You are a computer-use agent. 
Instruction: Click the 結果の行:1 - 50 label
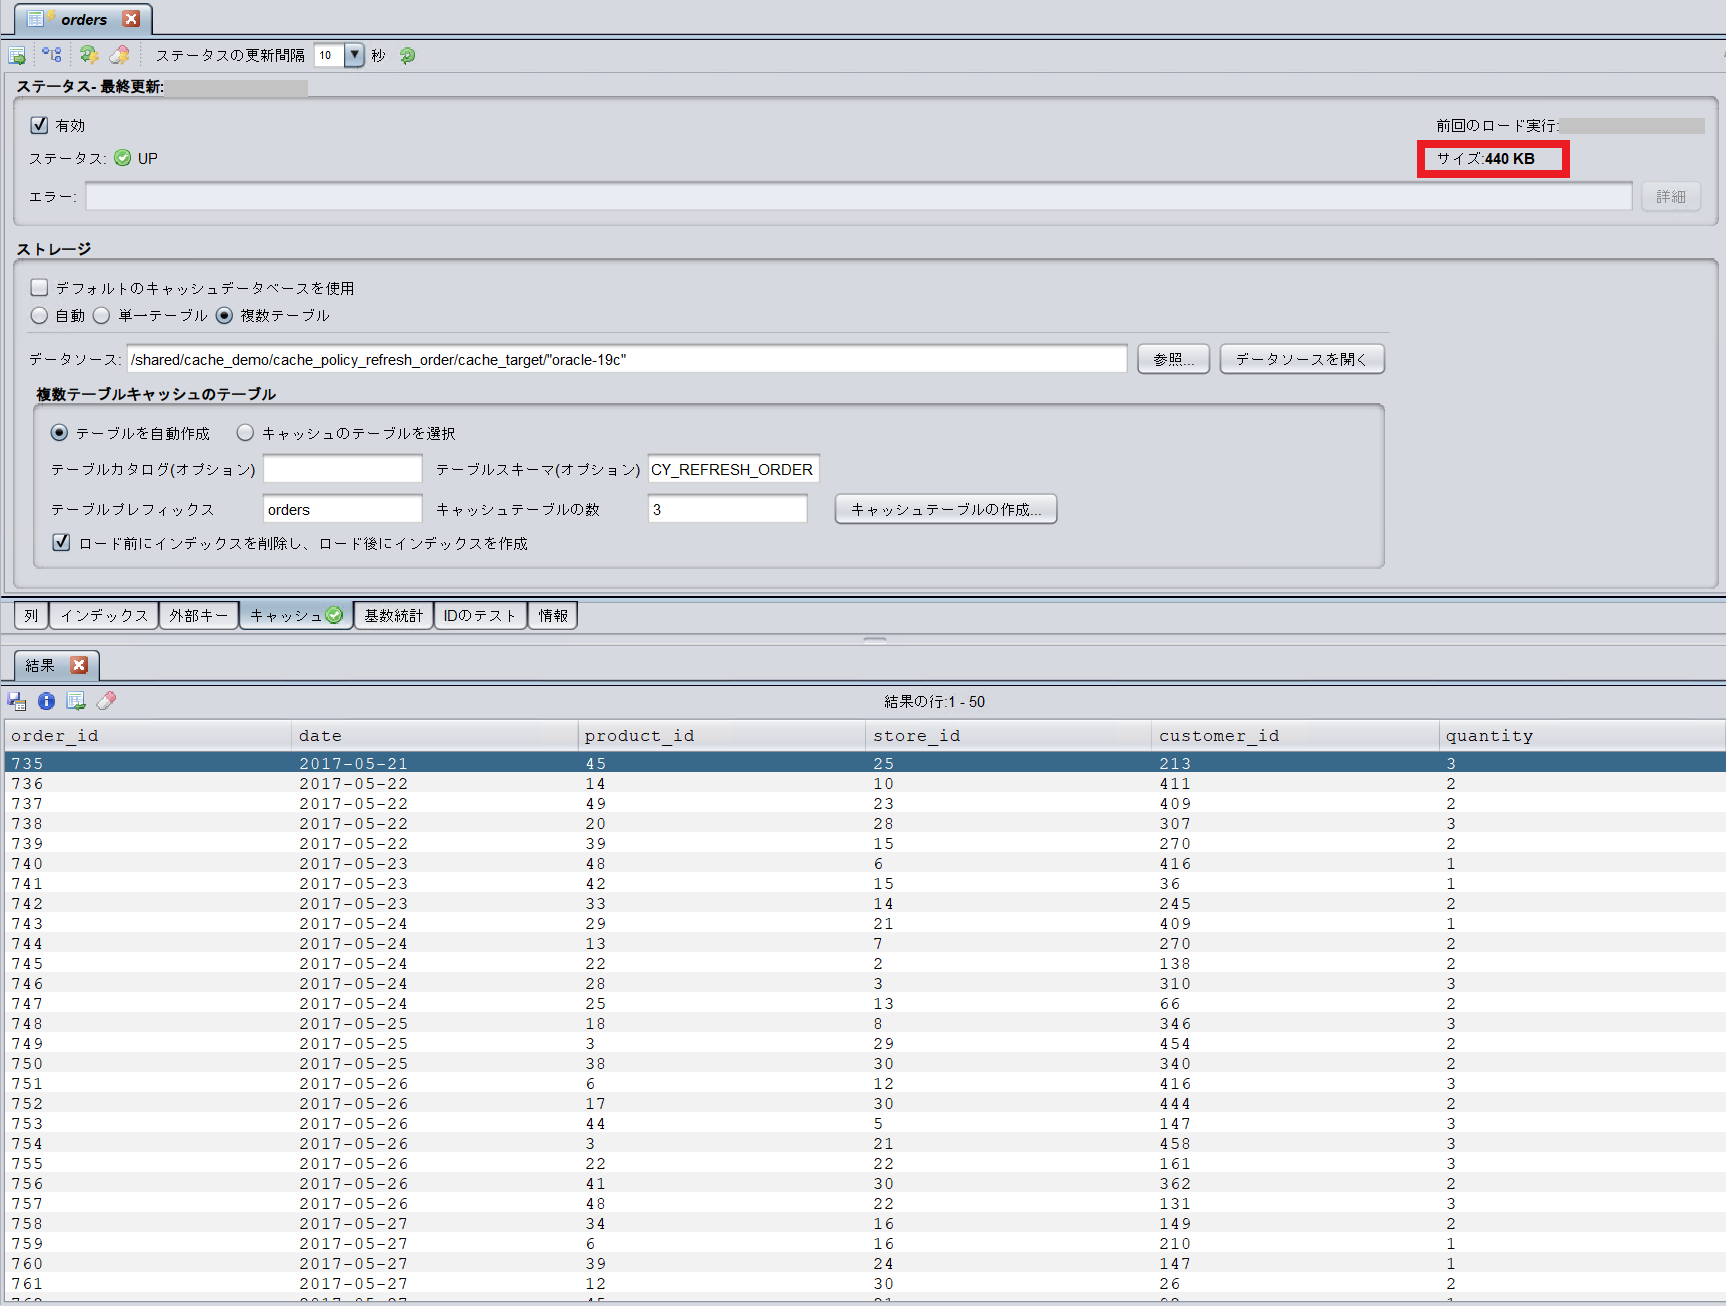tap(934, 701)
